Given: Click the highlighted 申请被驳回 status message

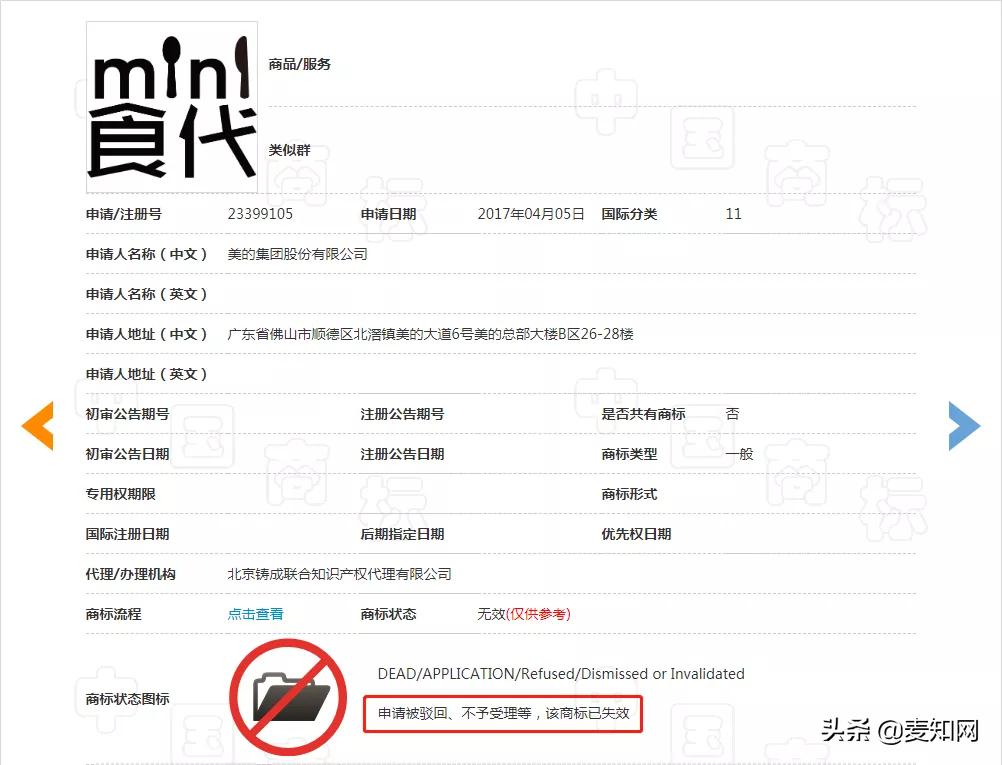Looking at the screenshot, I should (503, 714).
